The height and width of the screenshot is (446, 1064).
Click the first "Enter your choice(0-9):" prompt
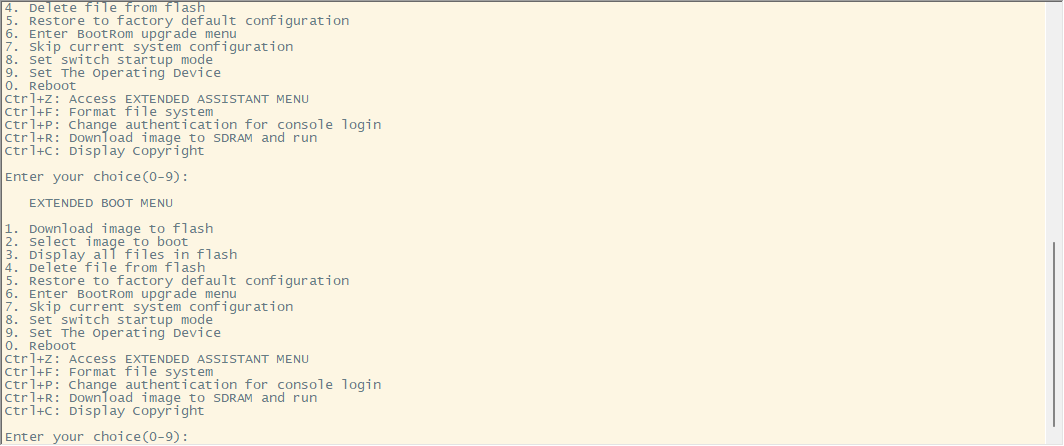(96, 177)
